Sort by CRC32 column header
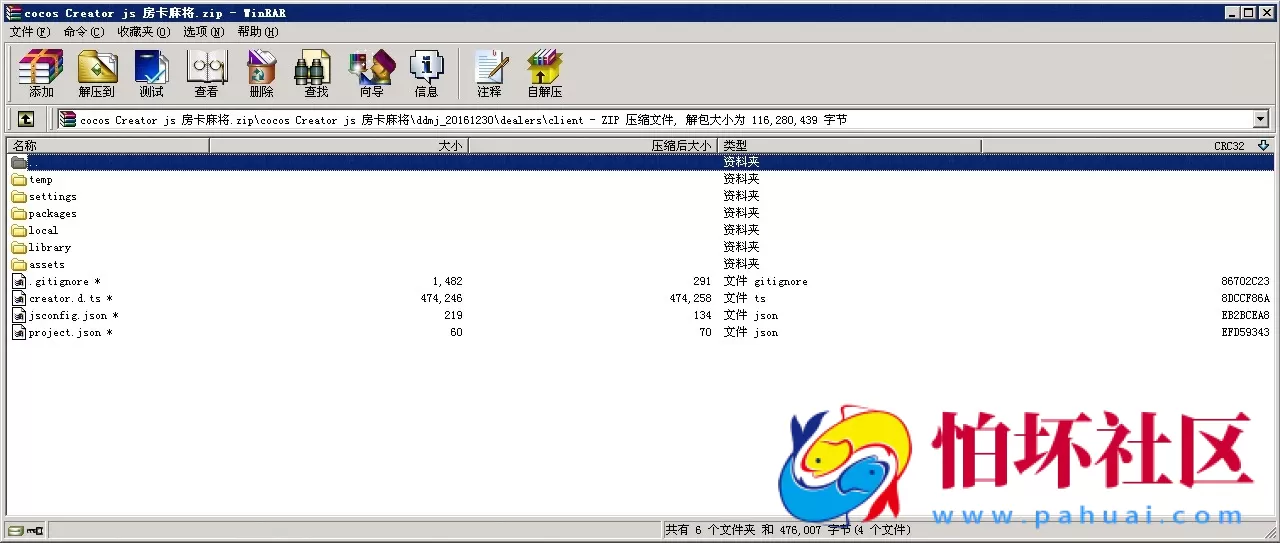1280x543 pixels. 1127,146
